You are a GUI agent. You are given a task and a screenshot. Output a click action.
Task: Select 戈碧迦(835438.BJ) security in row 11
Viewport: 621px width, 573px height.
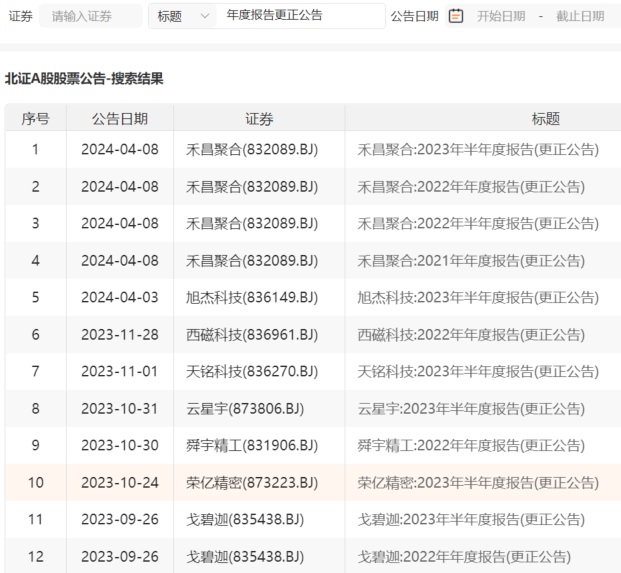pos(245,520)
